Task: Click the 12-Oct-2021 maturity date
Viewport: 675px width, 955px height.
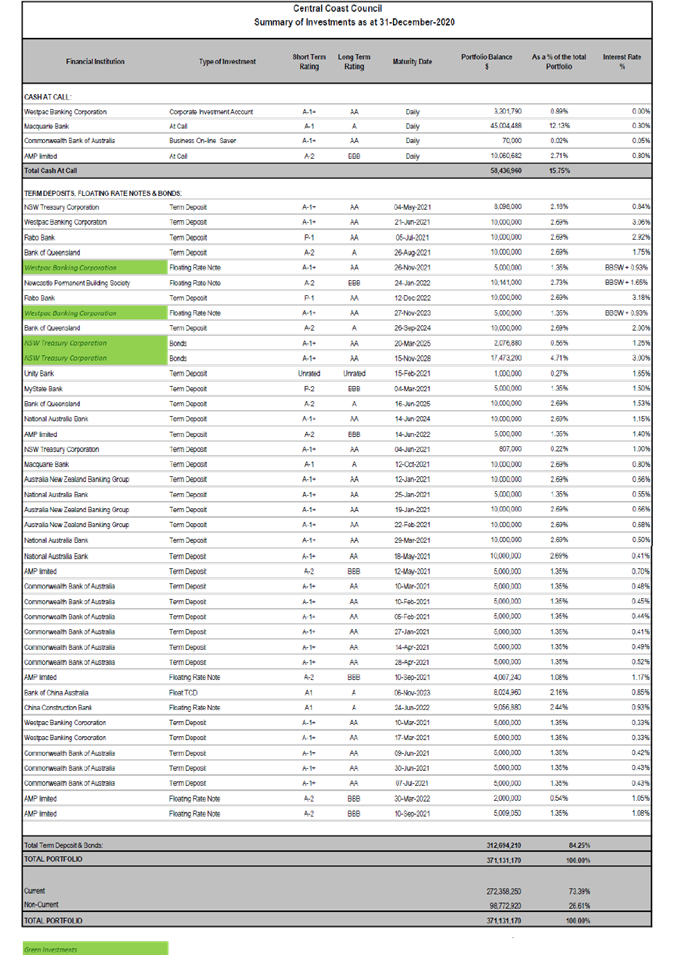Action: (412, 464)
